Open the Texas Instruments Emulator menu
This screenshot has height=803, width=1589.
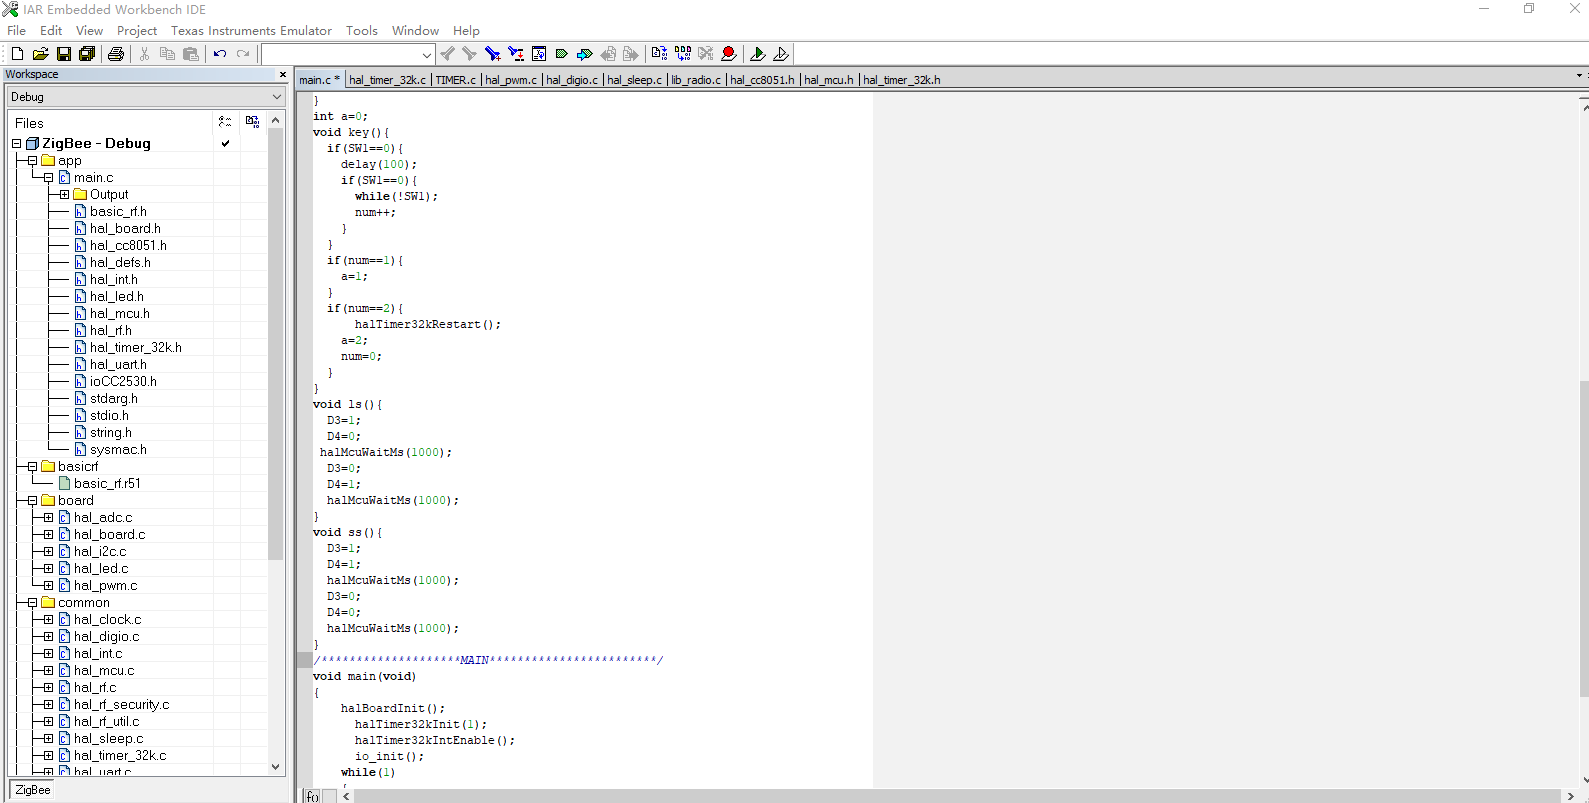(x=251, y=31)
